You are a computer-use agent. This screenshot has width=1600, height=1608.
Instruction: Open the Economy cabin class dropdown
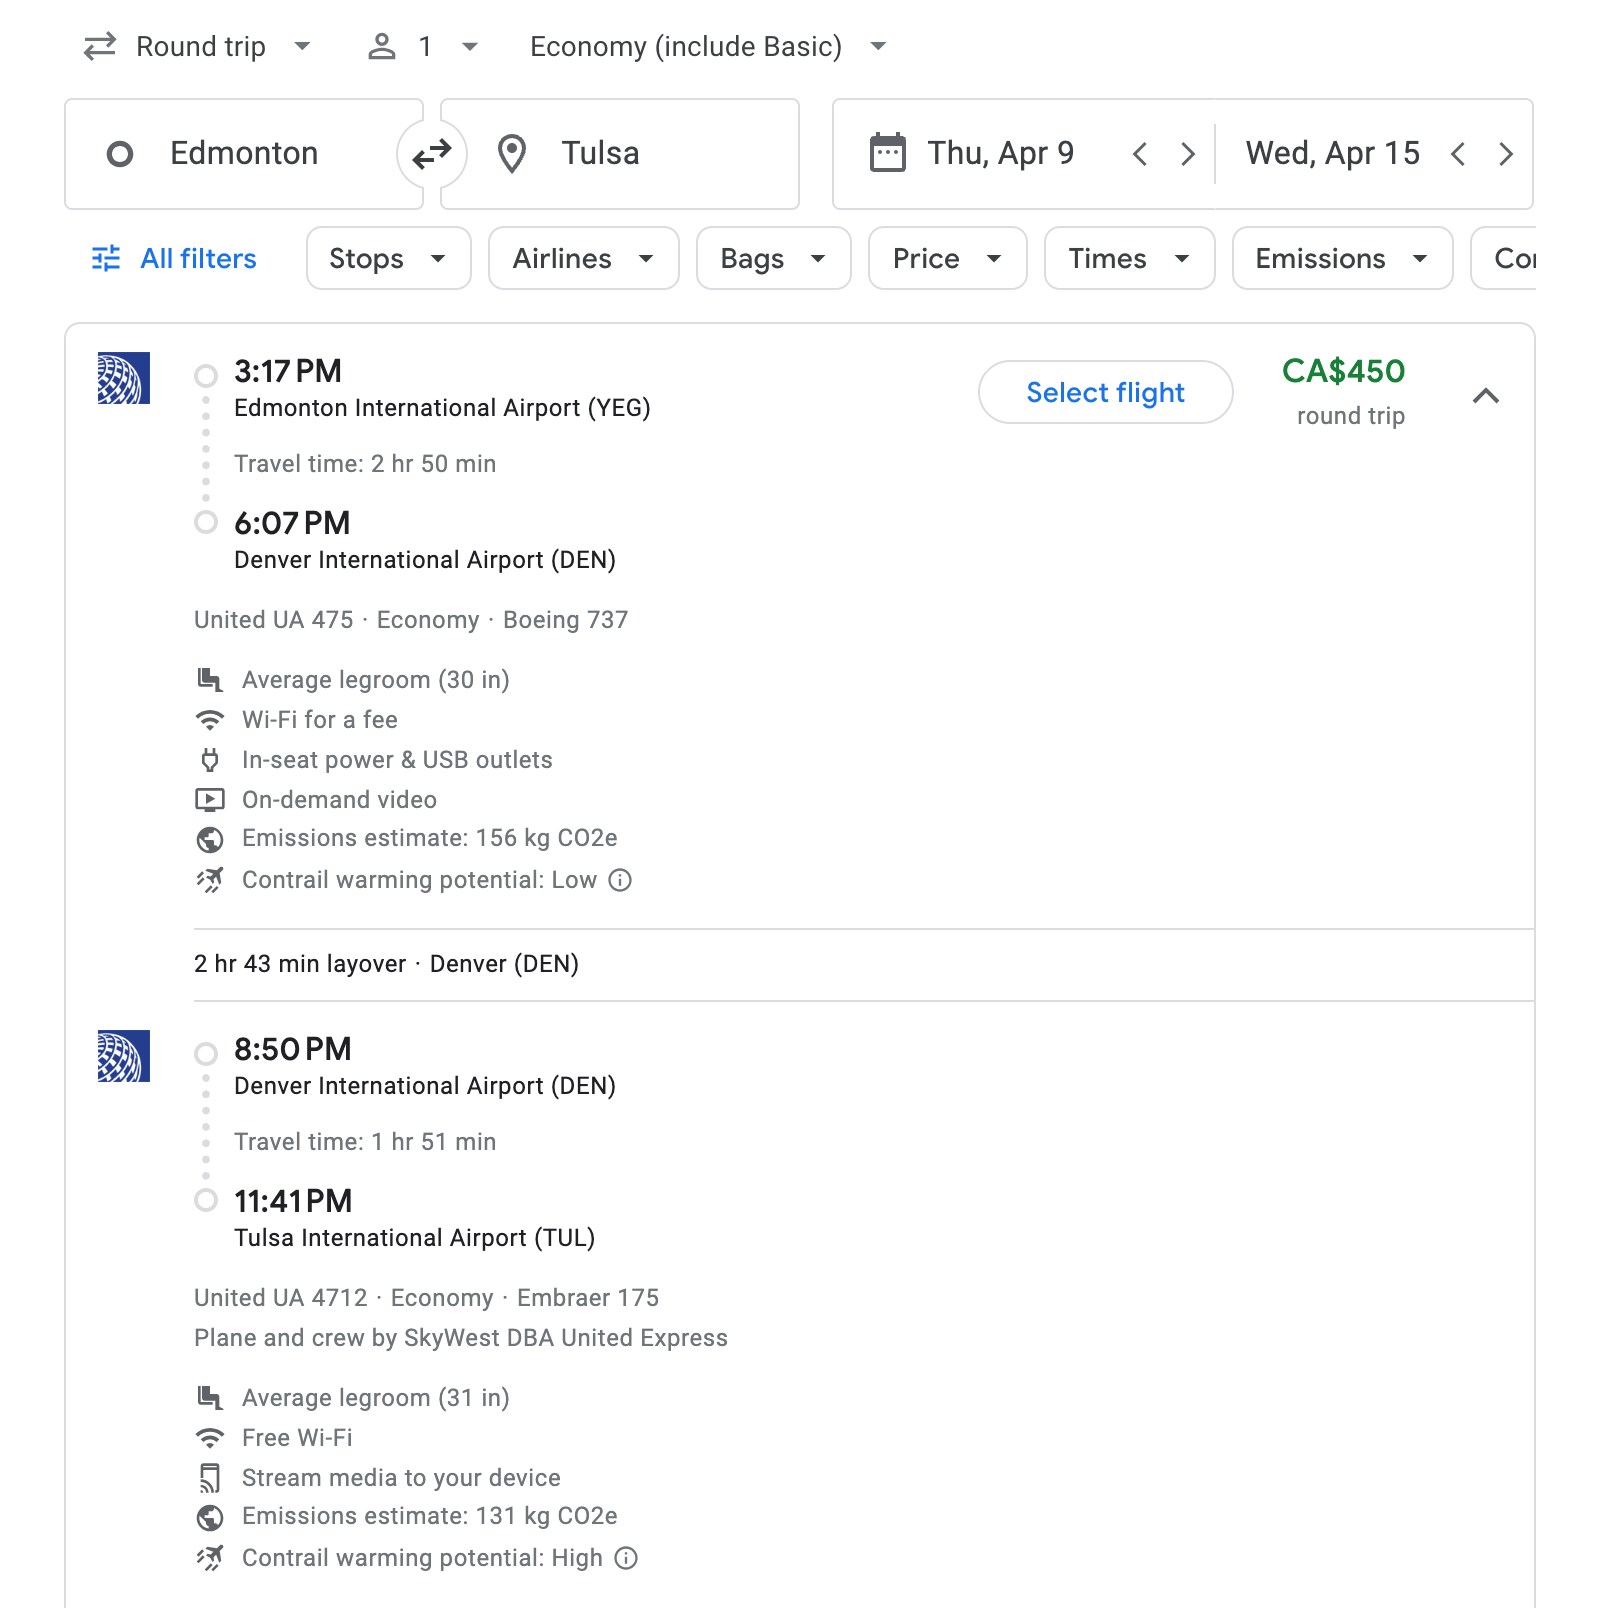[706, 46]
